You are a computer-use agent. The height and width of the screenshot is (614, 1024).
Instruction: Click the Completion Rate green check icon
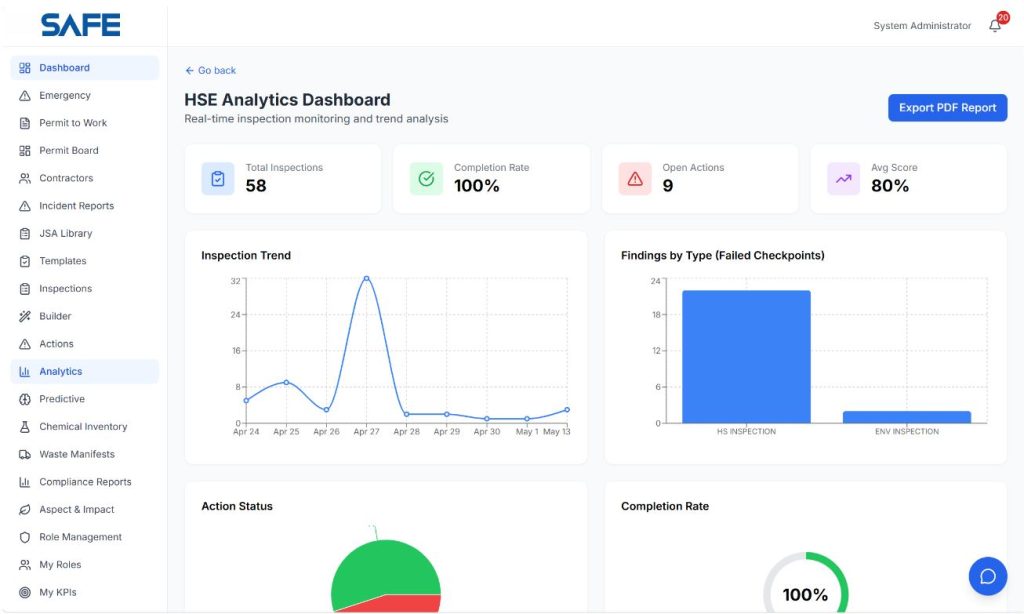pyautogui.click(x=426, y=179)
